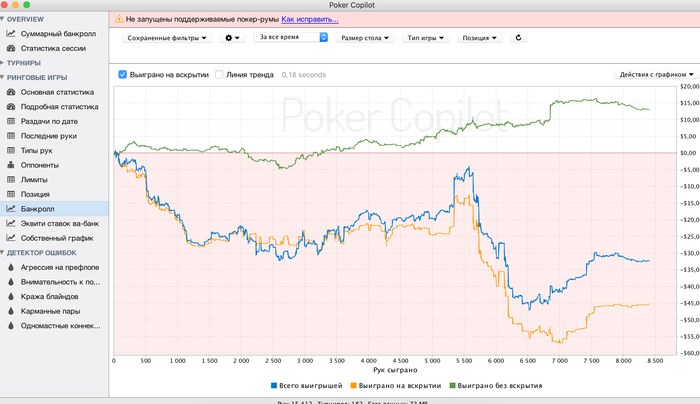
Task: Open the За все время period selector
Action: [291, 37]
